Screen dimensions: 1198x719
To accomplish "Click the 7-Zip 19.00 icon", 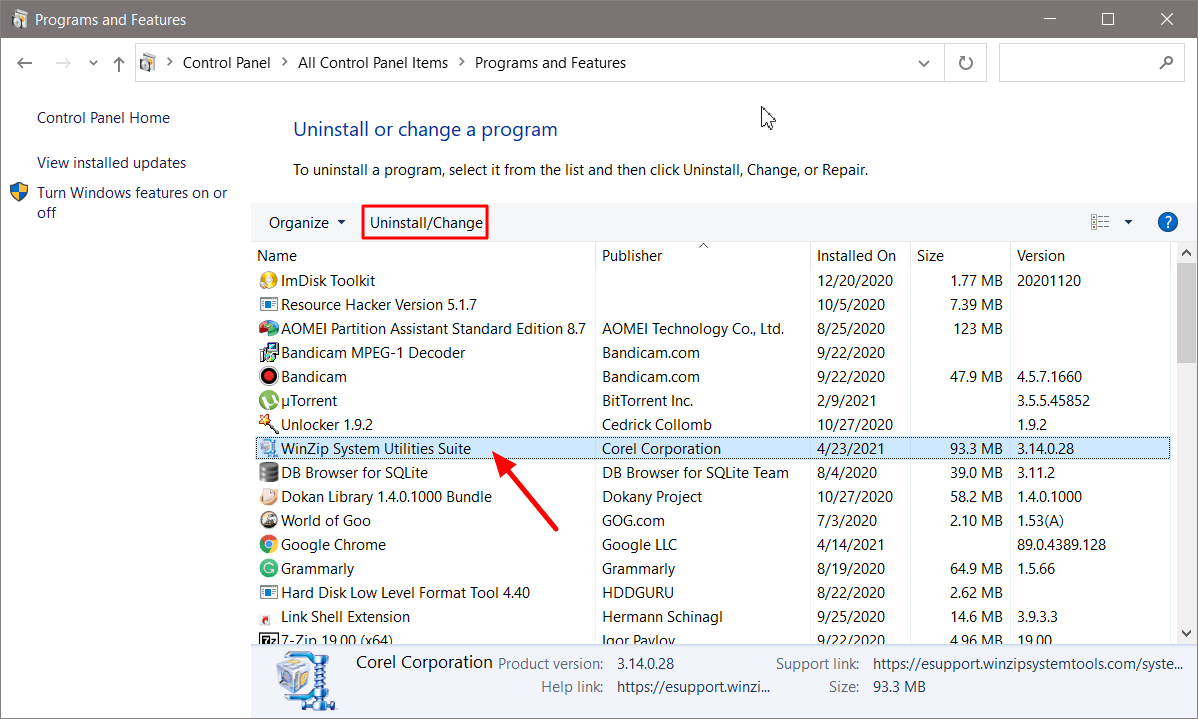I will click(x=267, y=639).
